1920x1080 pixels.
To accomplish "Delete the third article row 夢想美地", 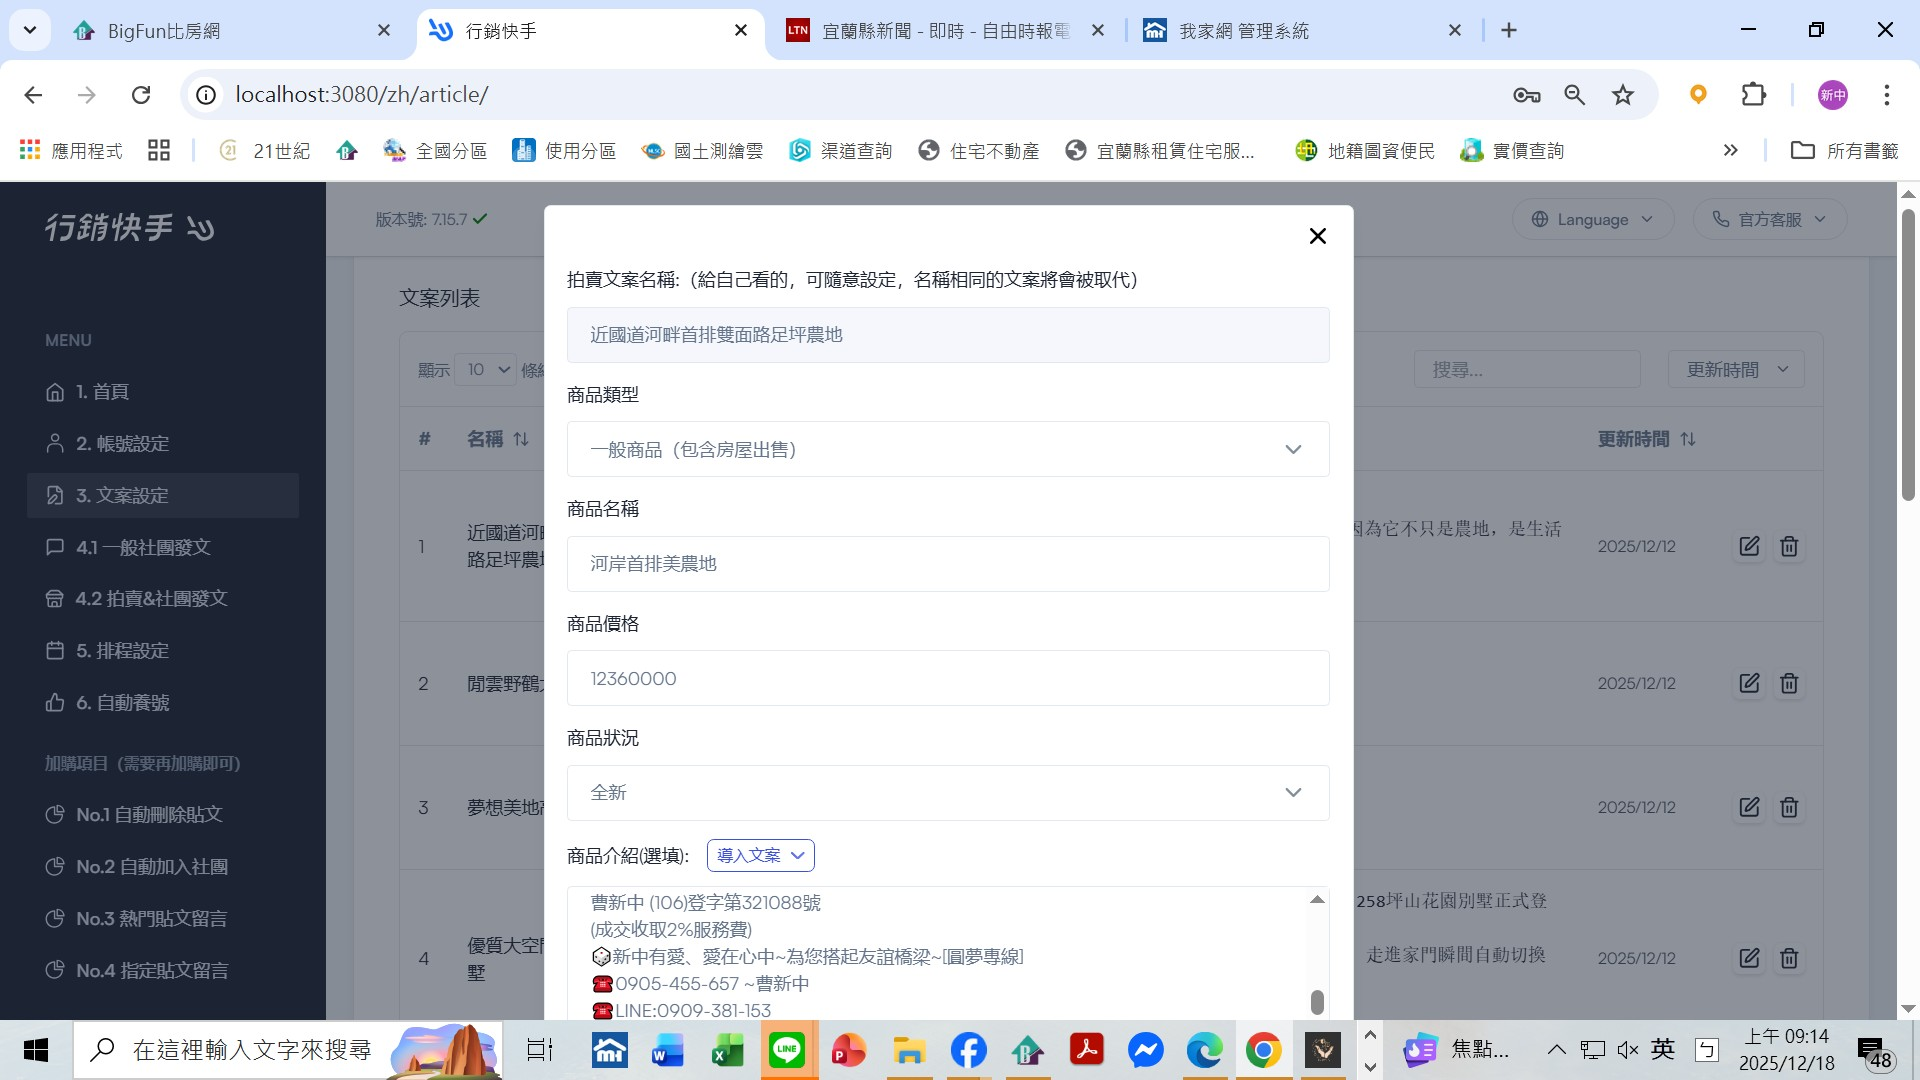I will coord(1789,807).
